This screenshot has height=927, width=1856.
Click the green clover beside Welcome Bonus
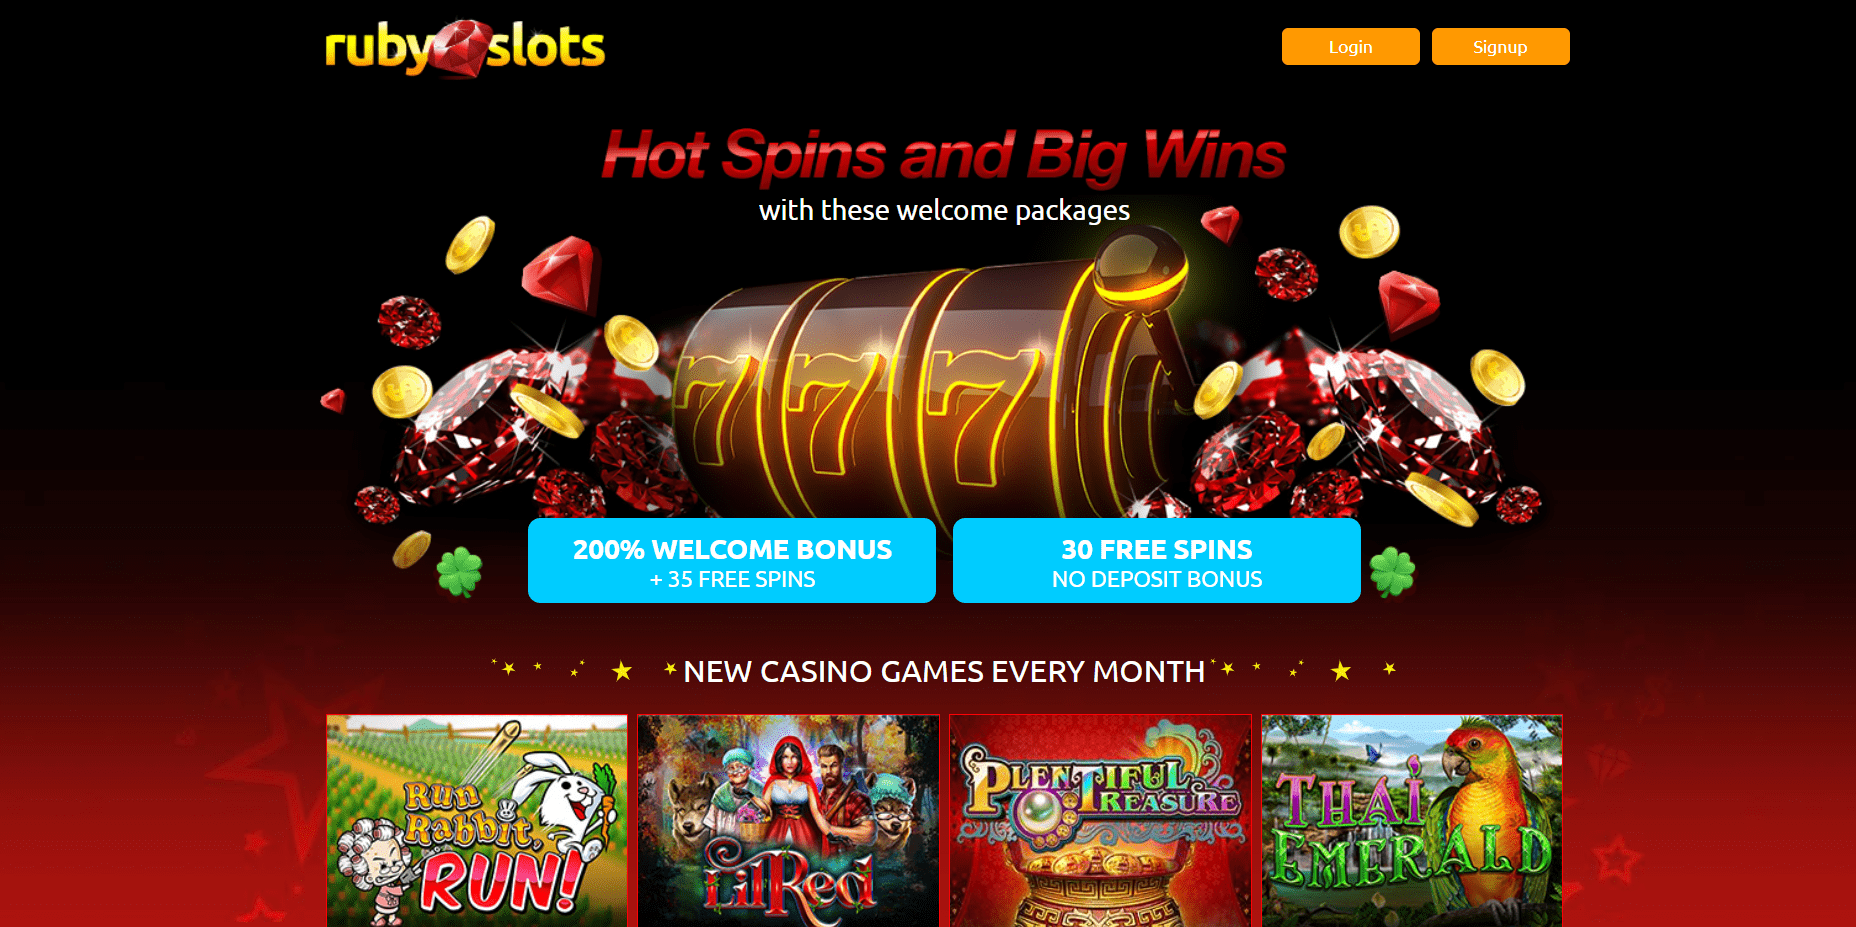click(460, 572)
